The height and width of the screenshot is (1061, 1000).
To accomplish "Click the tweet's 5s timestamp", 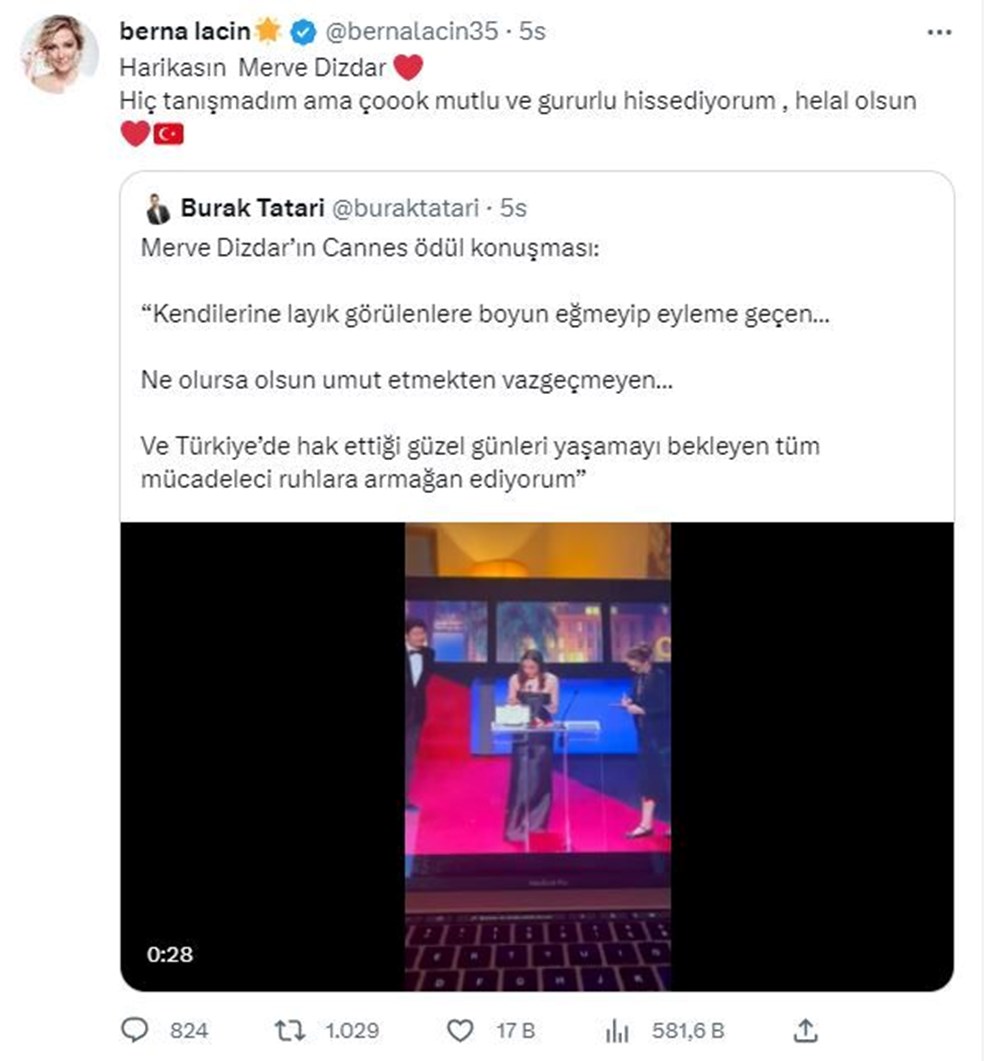I will pyautogui.click(x=531, y=32).
